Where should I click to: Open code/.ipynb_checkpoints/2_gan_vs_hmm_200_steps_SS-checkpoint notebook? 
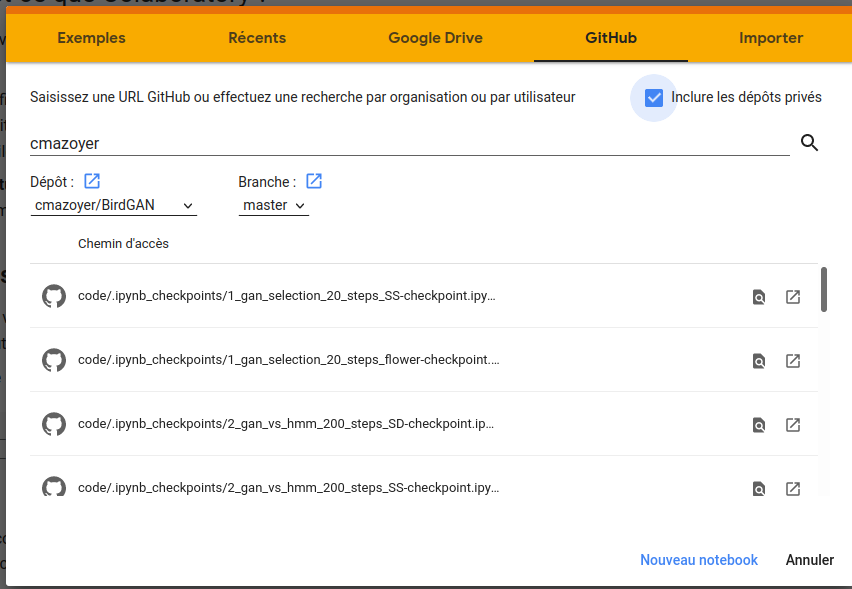tap(288, 487)
